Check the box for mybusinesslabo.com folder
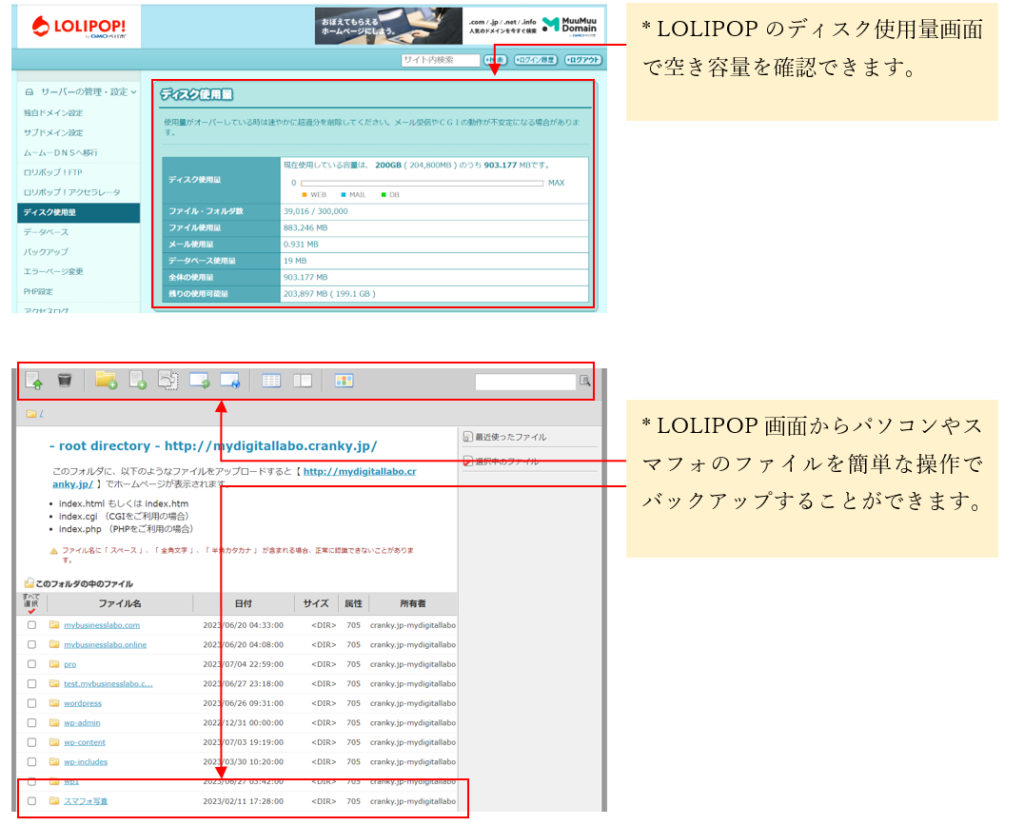Viewport: 1024px width, 826px height. (32, 625)
